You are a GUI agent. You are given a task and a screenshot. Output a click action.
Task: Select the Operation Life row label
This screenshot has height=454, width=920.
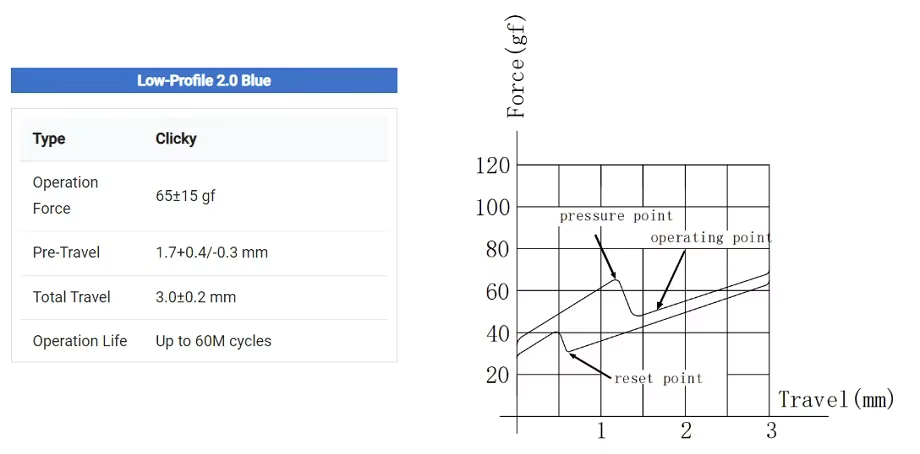pos(80,341)
